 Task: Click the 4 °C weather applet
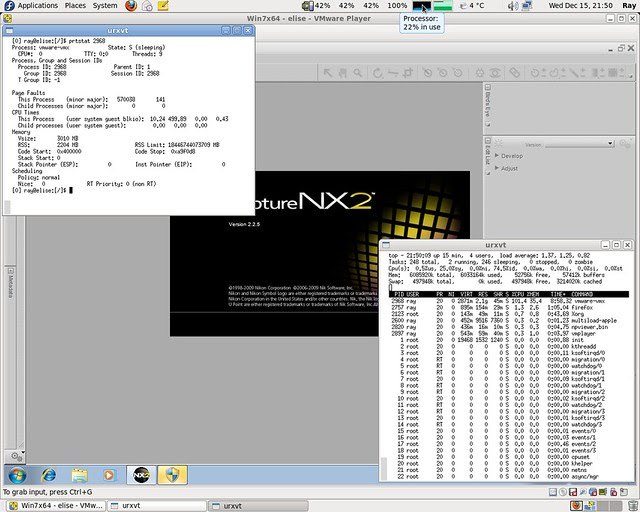click(473, 6)
